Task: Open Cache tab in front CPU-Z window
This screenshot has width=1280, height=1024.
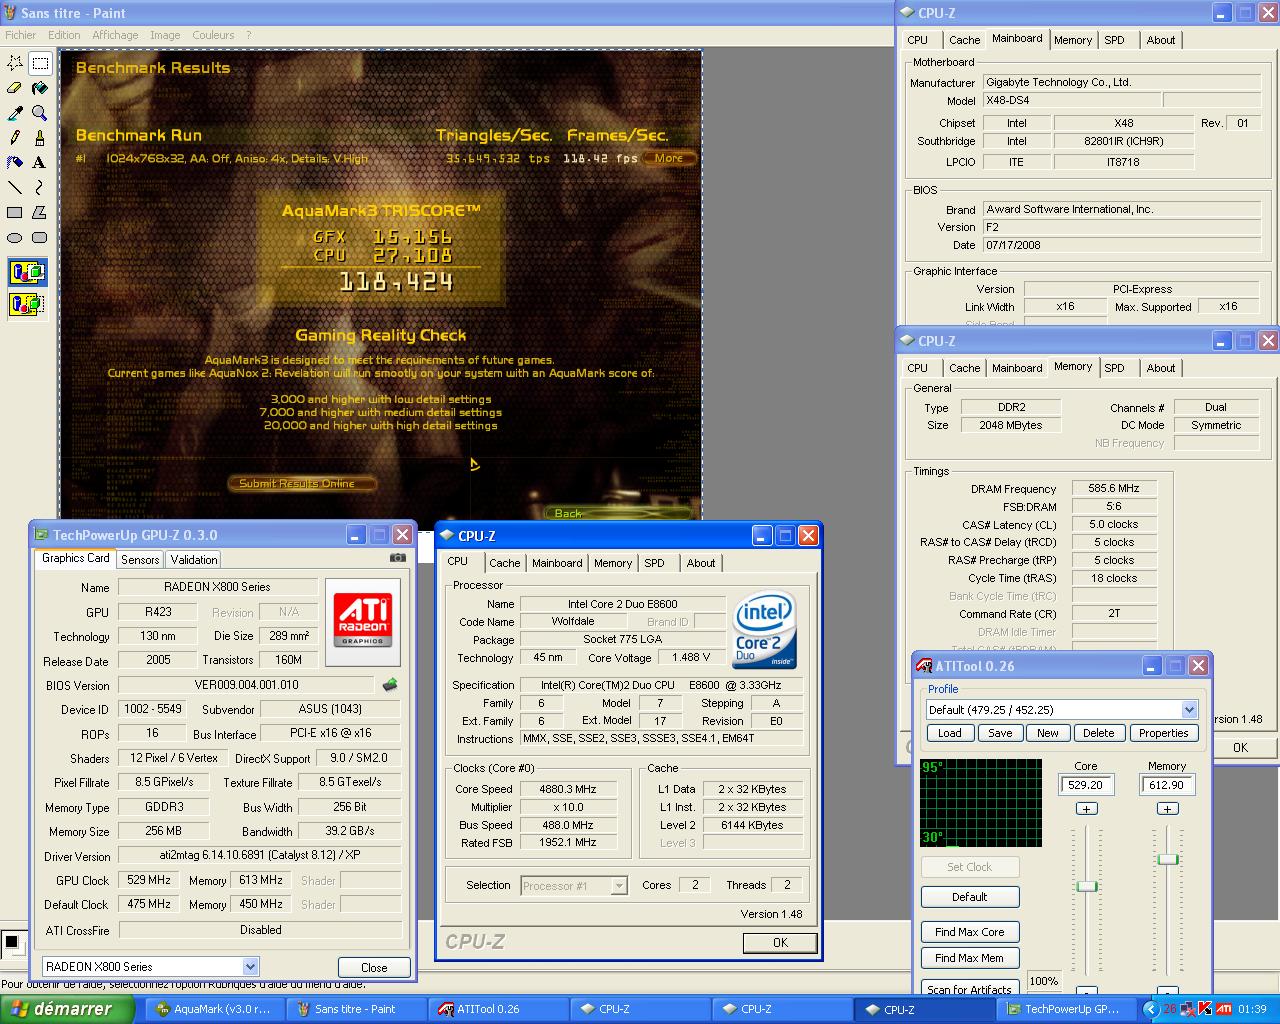Action: point(505,563)
